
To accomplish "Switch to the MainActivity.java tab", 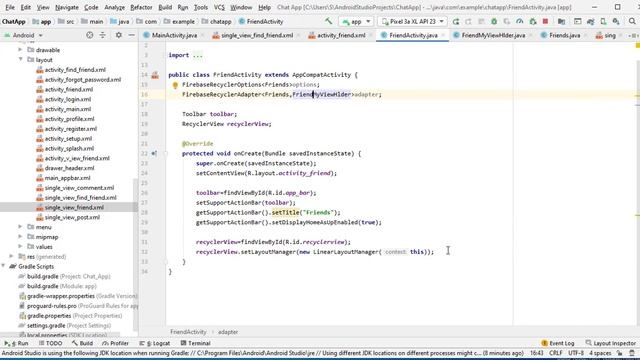I will [x=174, y=36].
